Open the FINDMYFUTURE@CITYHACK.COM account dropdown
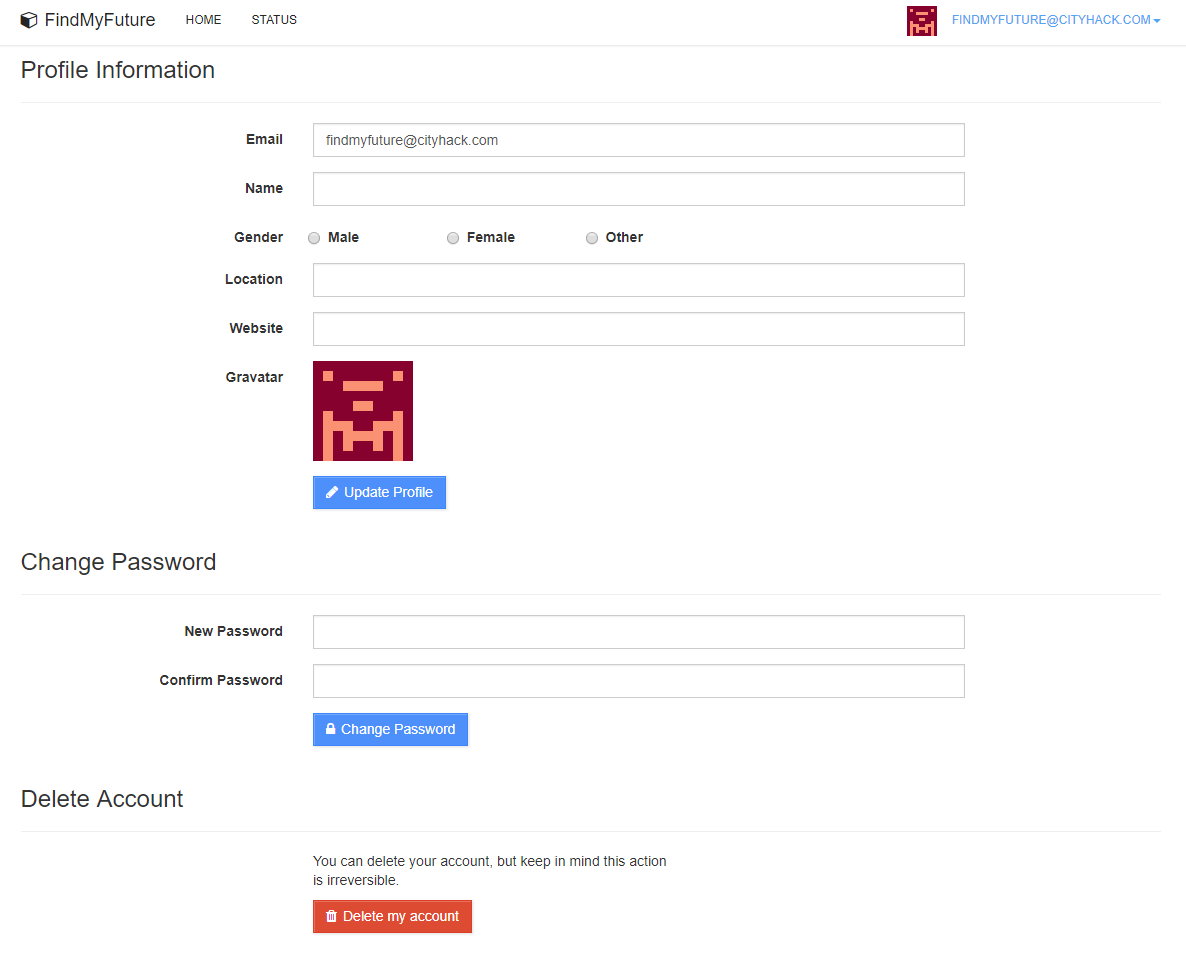Image resolution: width=1186 pixels, height=955 pixels. pos(1048,19)
